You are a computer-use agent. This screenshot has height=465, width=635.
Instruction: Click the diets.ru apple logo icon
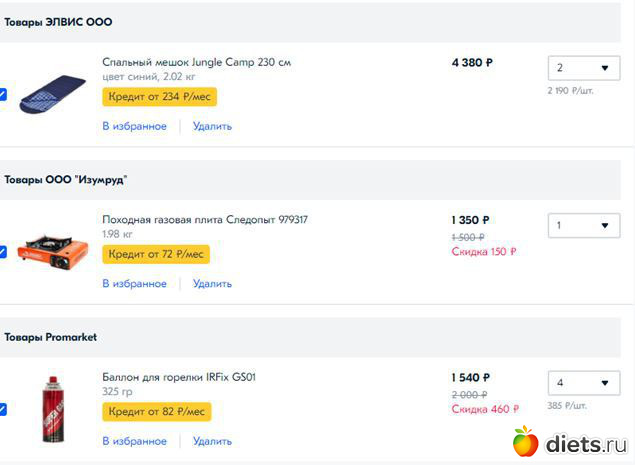[x=525, y=442]
